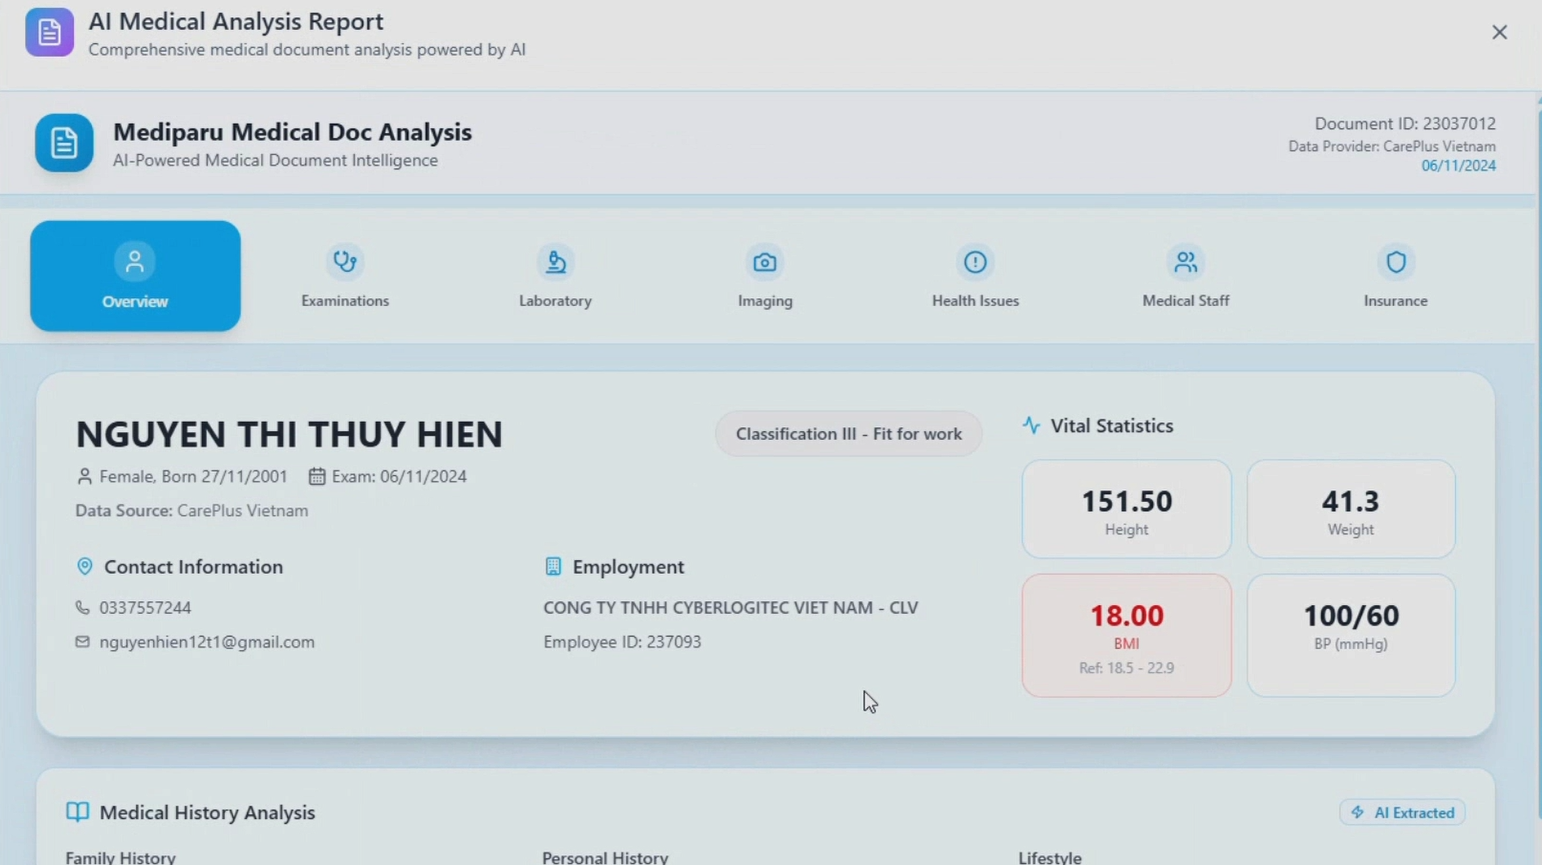
Task: Click the email nguyenhien12t1@gmail.com
Action: point(207,641)
